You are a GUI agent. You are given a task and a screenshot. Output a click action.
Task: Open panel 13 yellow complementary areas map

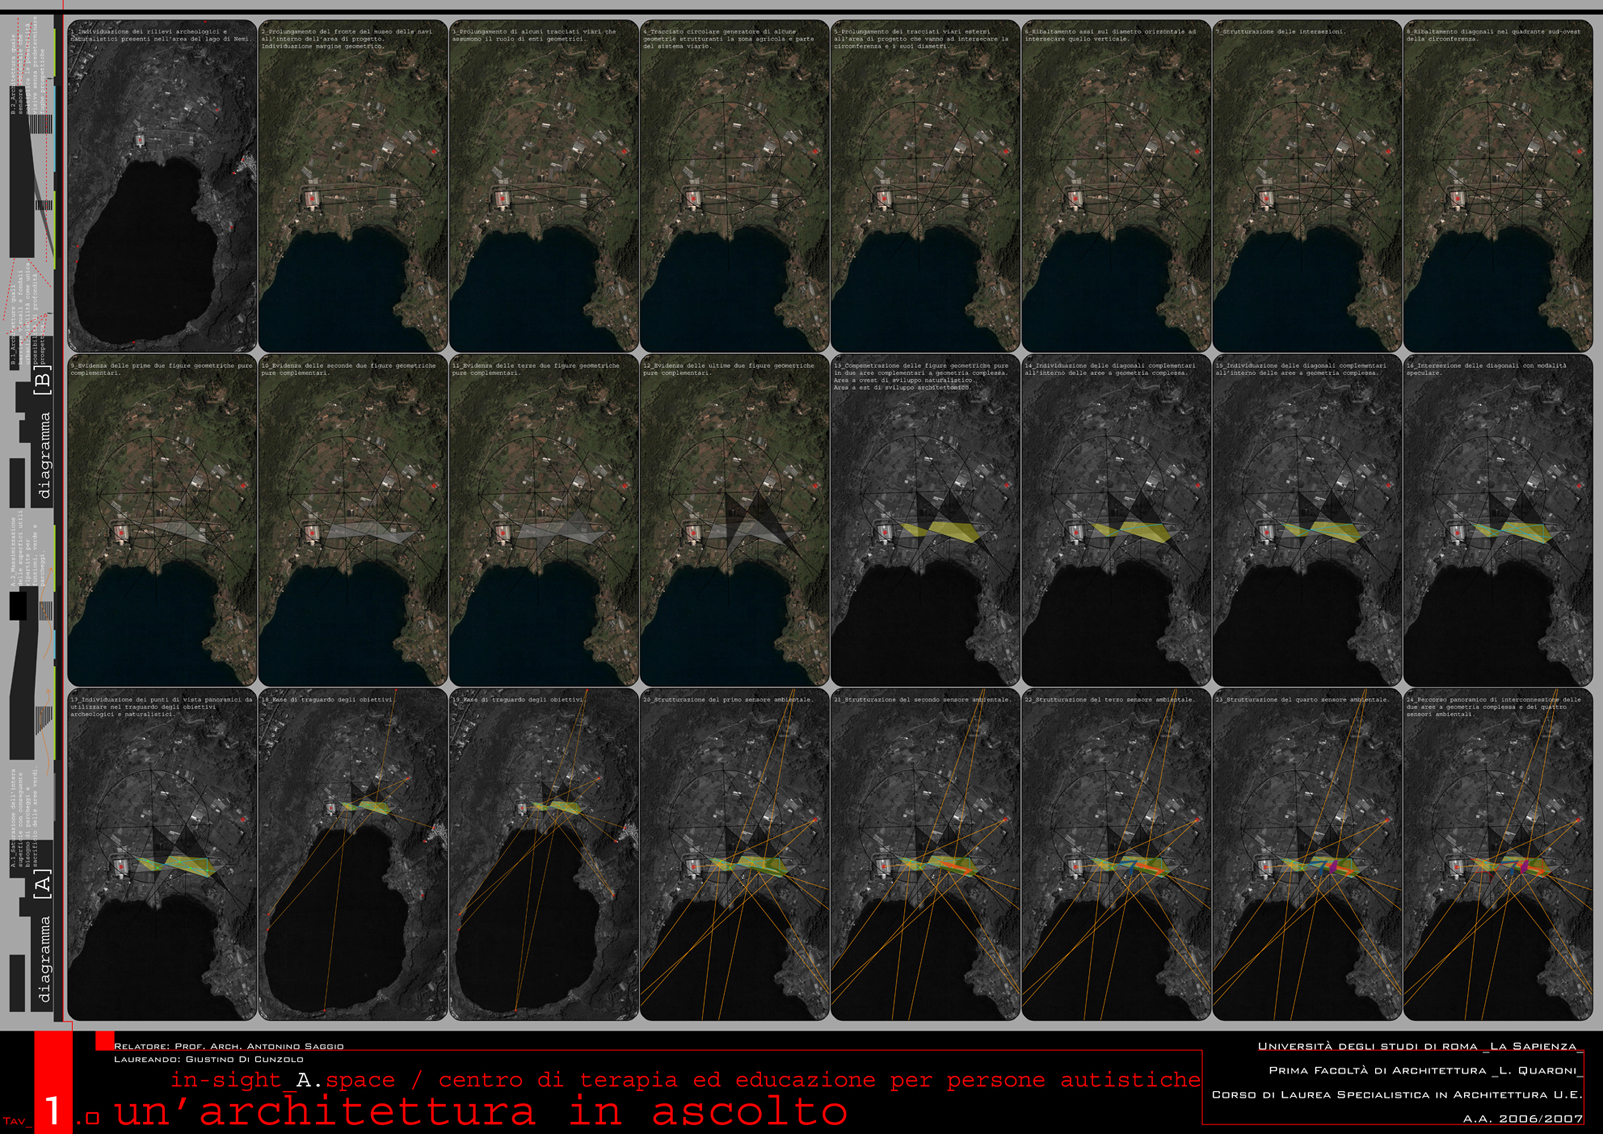point(925,521)
